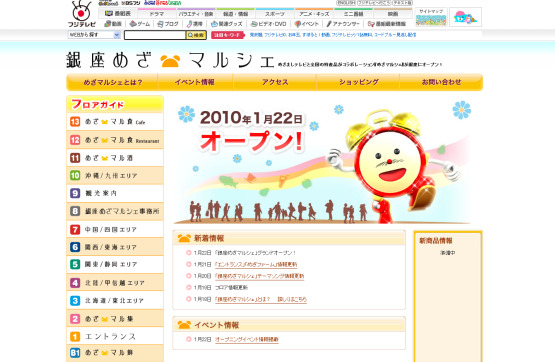Open the ショッピング menu item
The image size is (555, 362).
coord(359,82)
